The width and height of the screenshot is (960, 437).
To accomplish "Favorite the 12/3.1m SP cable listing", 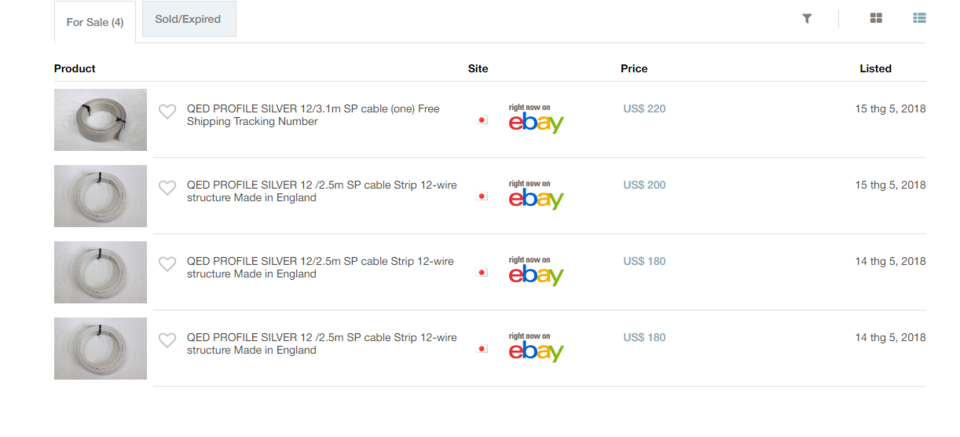I will pyautogui.click(x=167, y=111).
